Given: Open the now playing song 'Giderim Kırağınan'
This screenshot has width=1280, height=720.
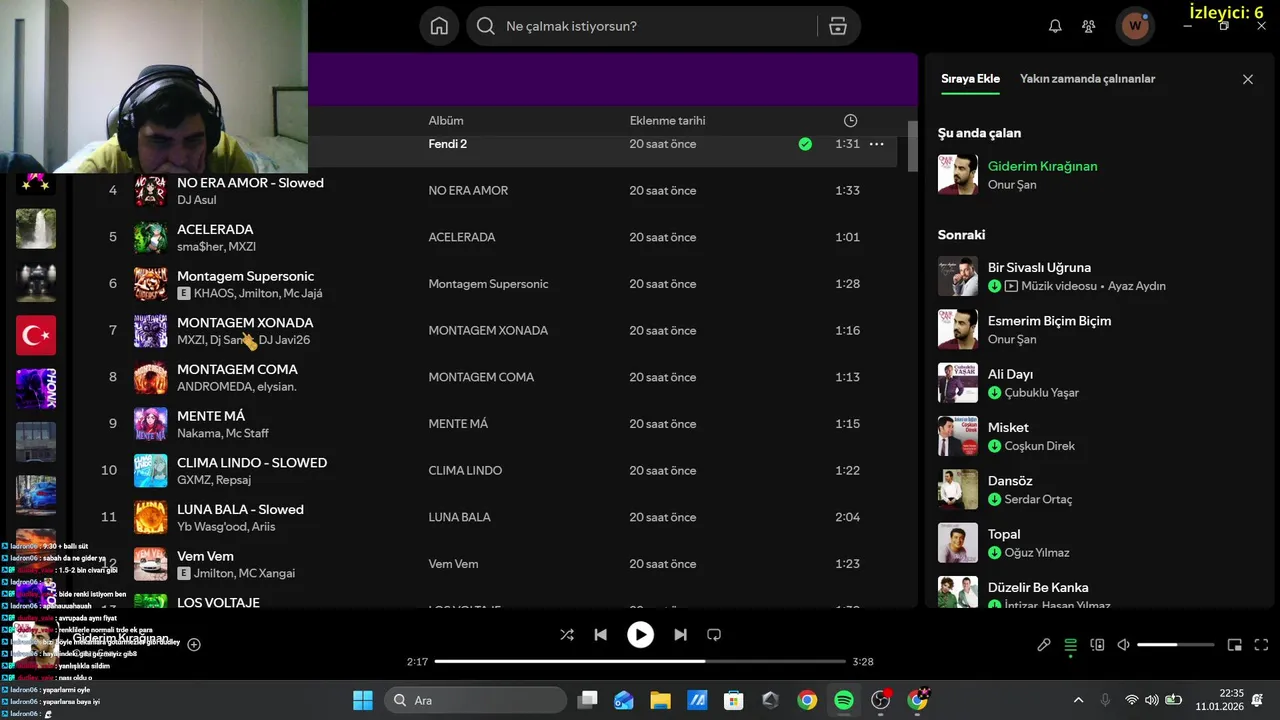Looking at the screenshot, I should tap(1042, 166).
